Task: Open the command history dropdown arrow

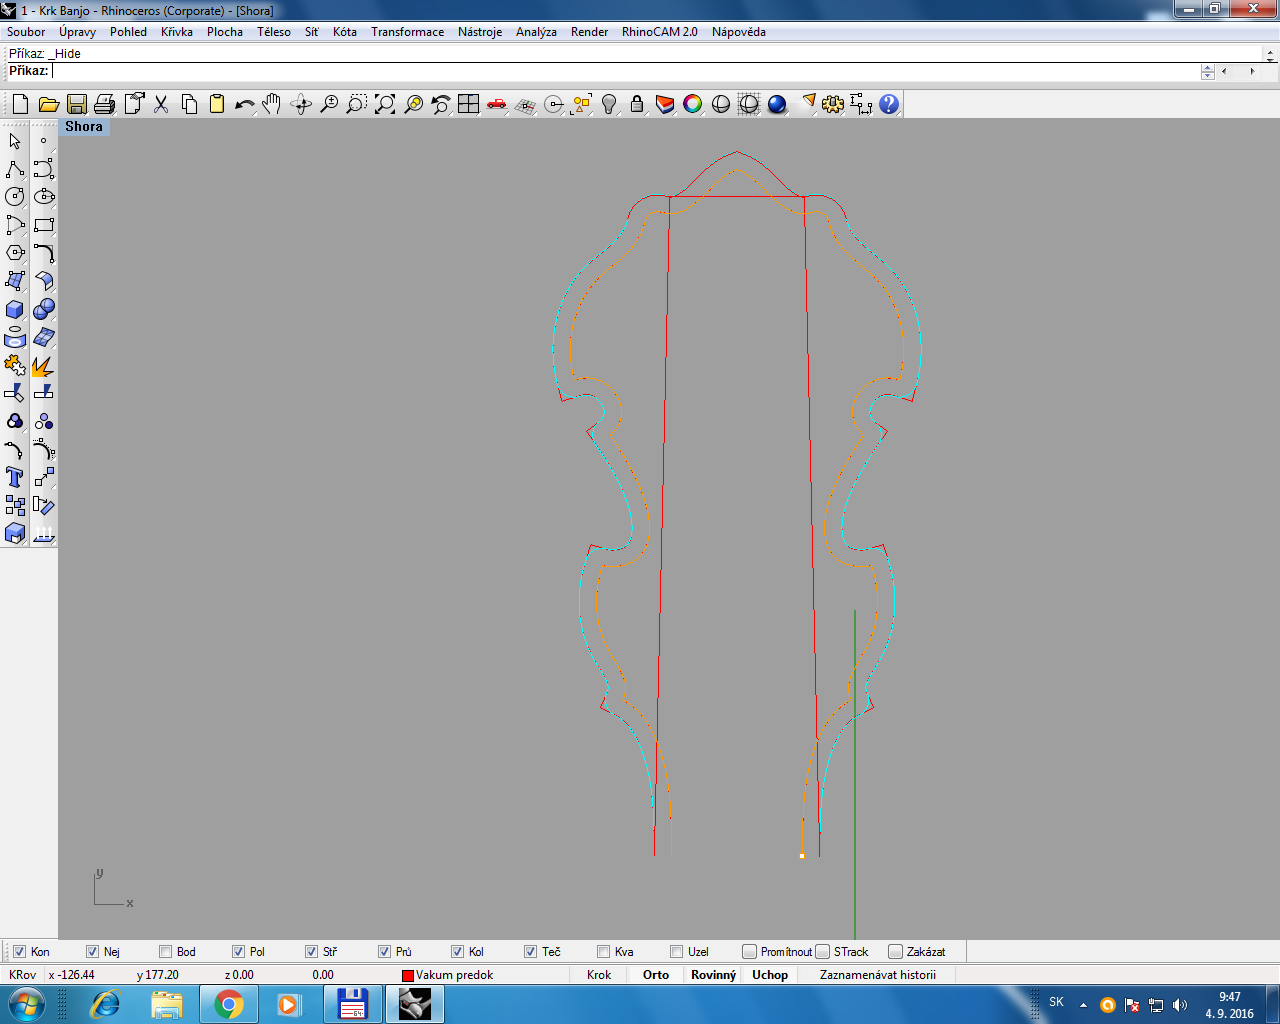Action: (1271, 54)
